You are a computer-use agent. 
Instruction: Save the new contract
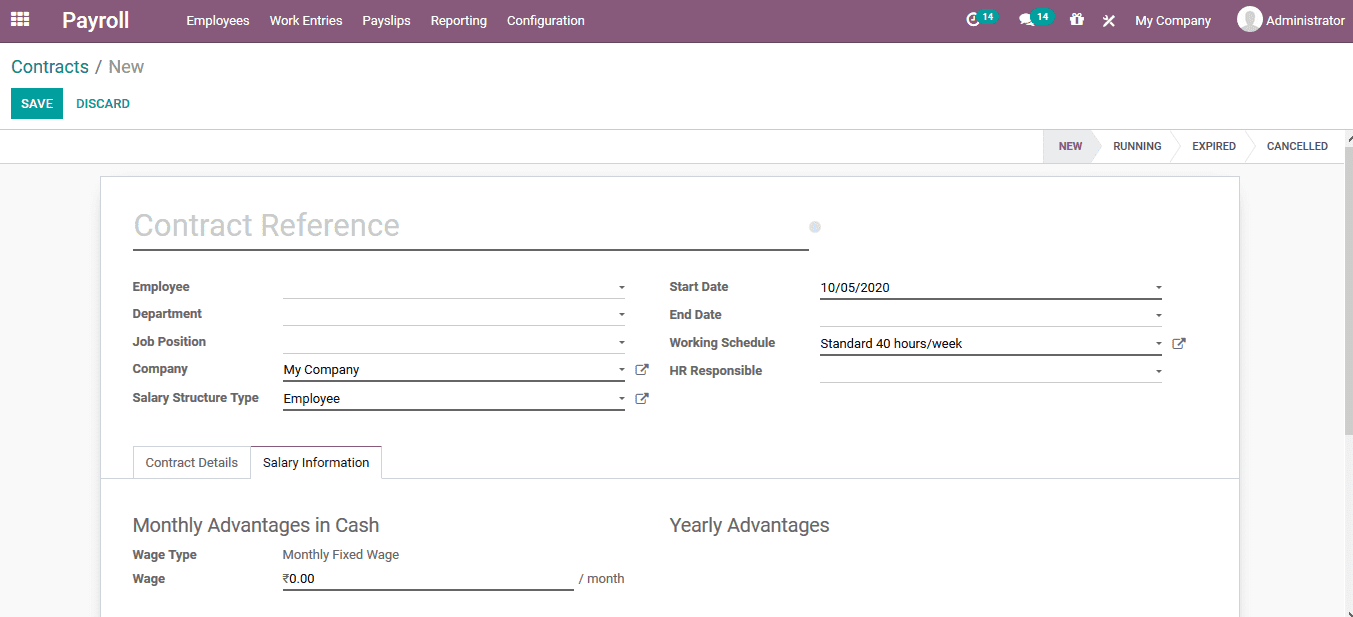click(36, 103)
